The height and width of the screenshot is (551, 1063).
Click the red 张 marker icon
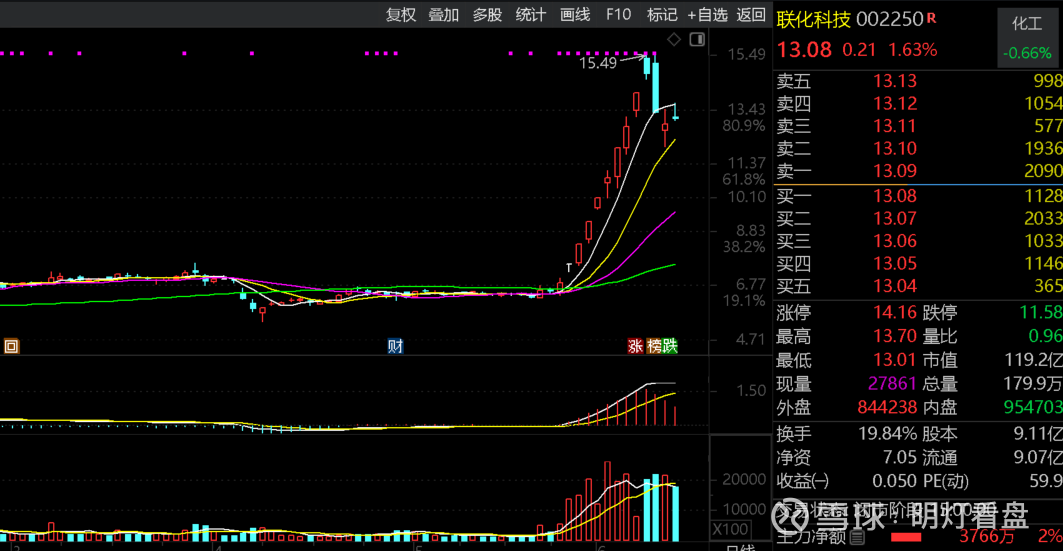point(634,347)
